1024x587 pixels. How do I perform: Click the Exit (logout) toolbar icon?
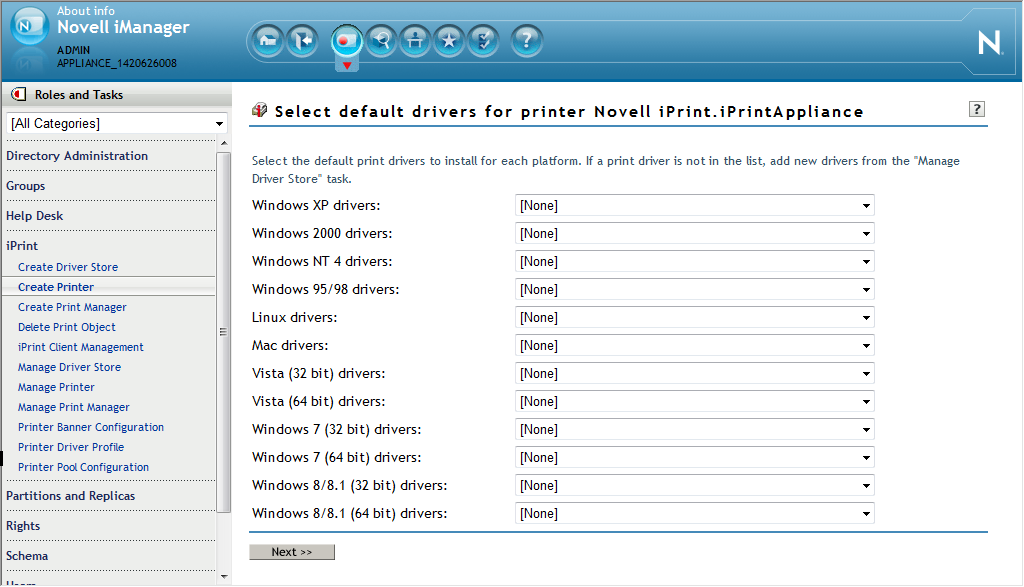pos(302,41)
